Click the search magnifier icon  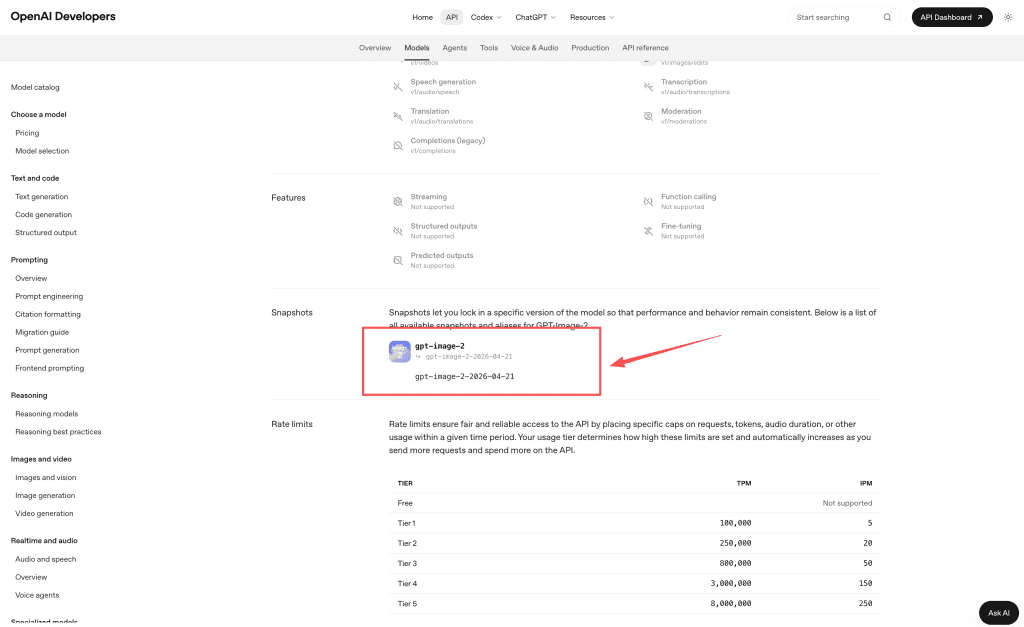point(887,18)
